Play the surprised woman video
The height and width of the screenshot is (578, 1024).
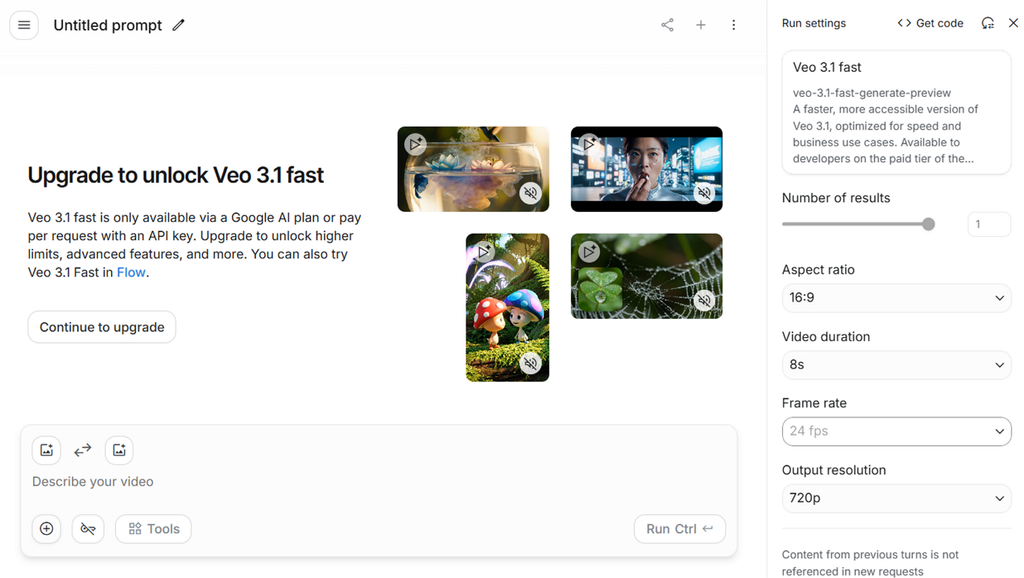pos(588,143)
